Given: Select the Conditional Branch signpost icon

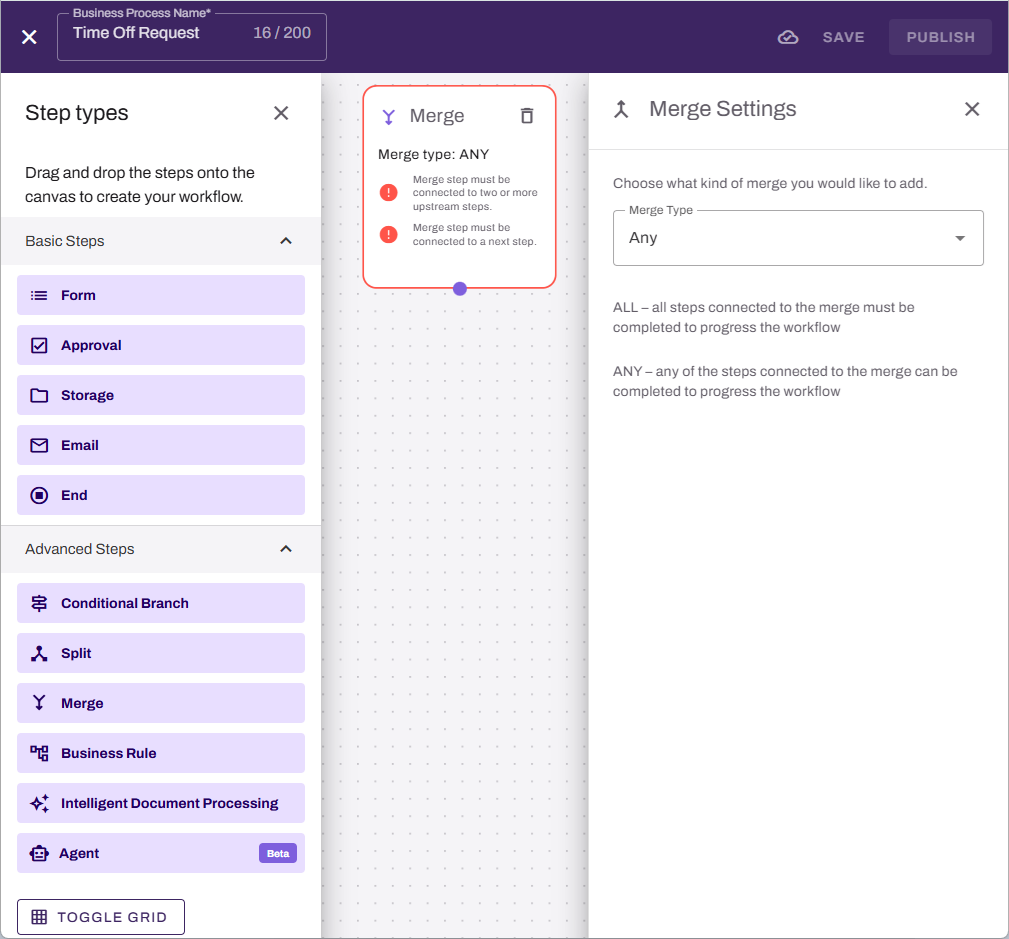Looking at the screenshot, I should [39, 603].
